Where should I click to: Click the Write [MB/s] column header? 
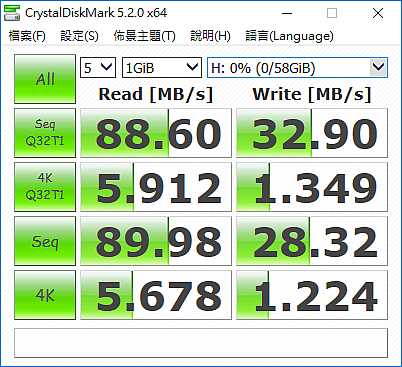pos(312,94)
